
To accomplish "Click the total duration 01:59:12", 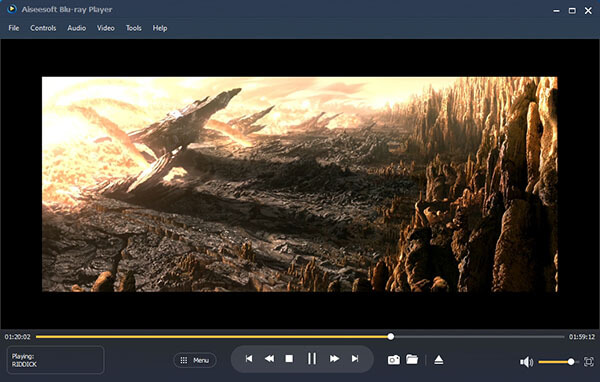I will coord(582,337).
